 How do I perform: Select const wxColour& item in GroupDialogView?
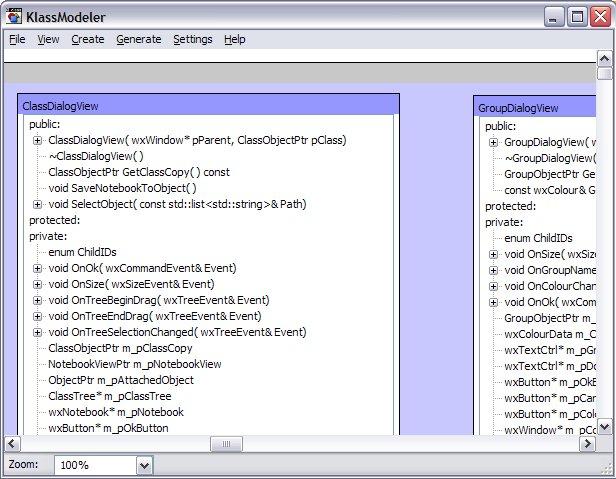click(x=550, y=190)
